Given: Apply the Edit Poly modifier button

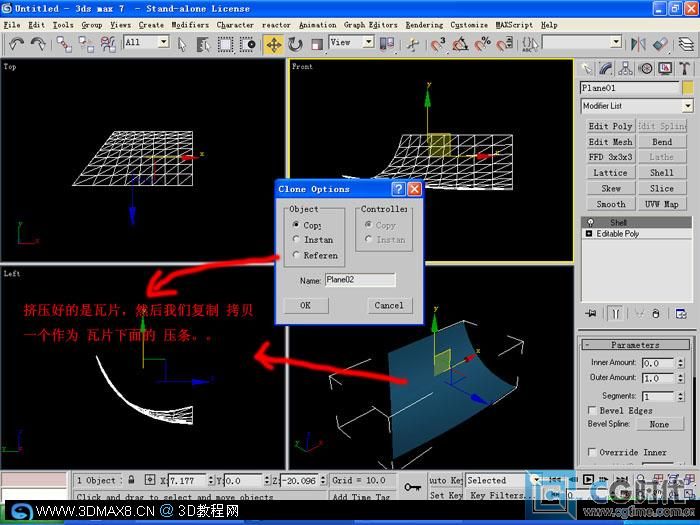Looking at the screenshot, I should click(610, 126).
